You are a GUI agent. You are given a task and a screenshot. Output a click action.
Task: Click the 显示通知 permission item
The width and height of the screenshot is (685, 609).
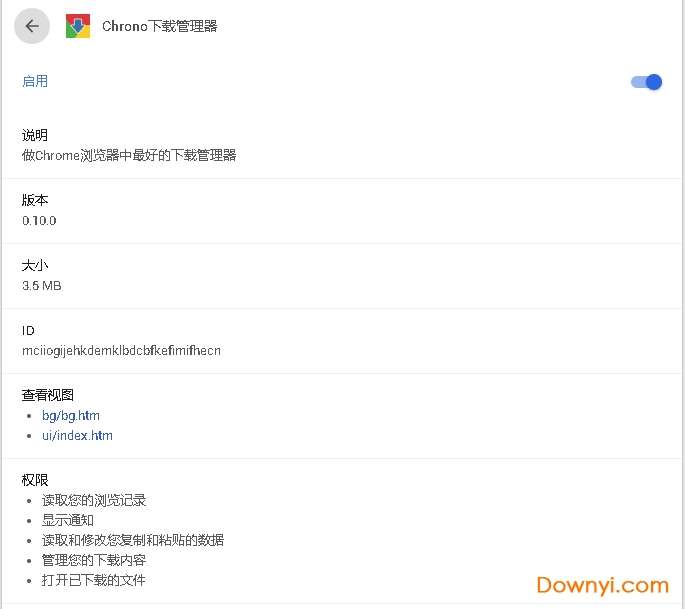[68, 520]
